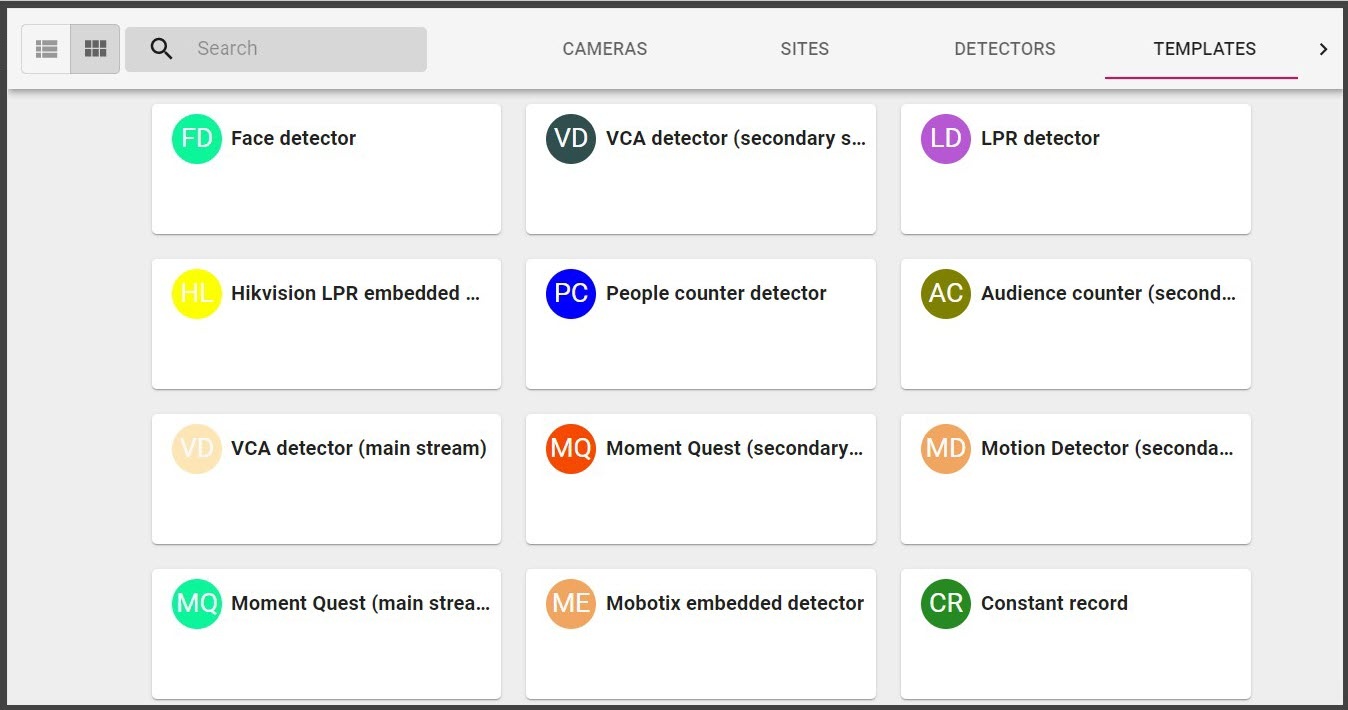Click the purple LD avatar icon
This screenshot has width=1348, height=710.
(x=946, y=139)
